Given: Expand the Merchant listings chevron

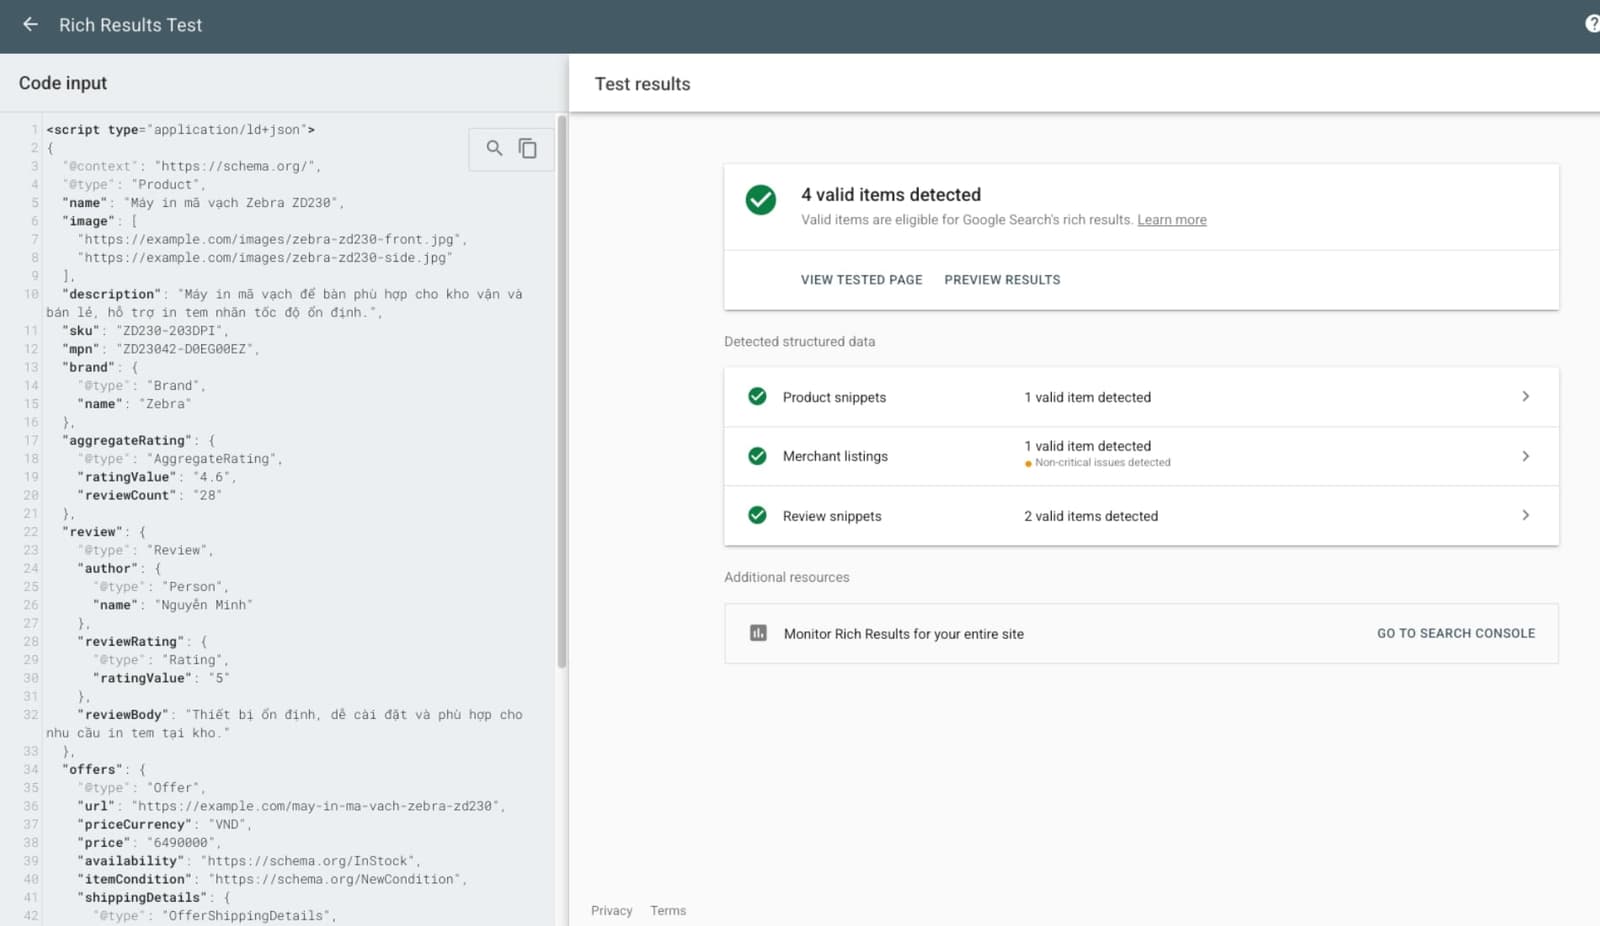Looking at the screenshot, I should [1525, 456].
